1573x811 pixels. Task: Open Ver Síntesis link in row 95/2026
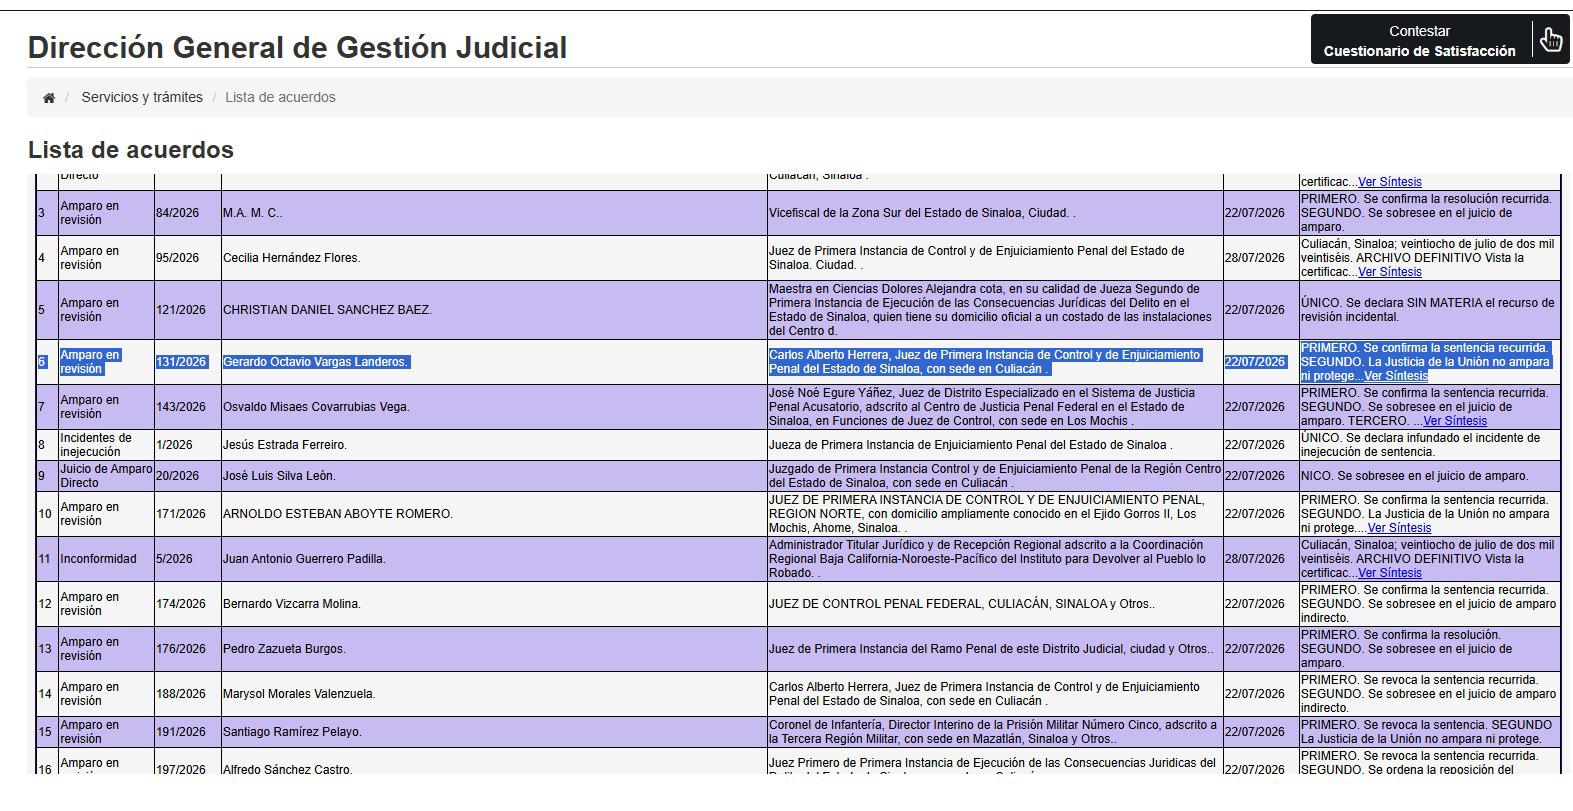[1389, 272]
